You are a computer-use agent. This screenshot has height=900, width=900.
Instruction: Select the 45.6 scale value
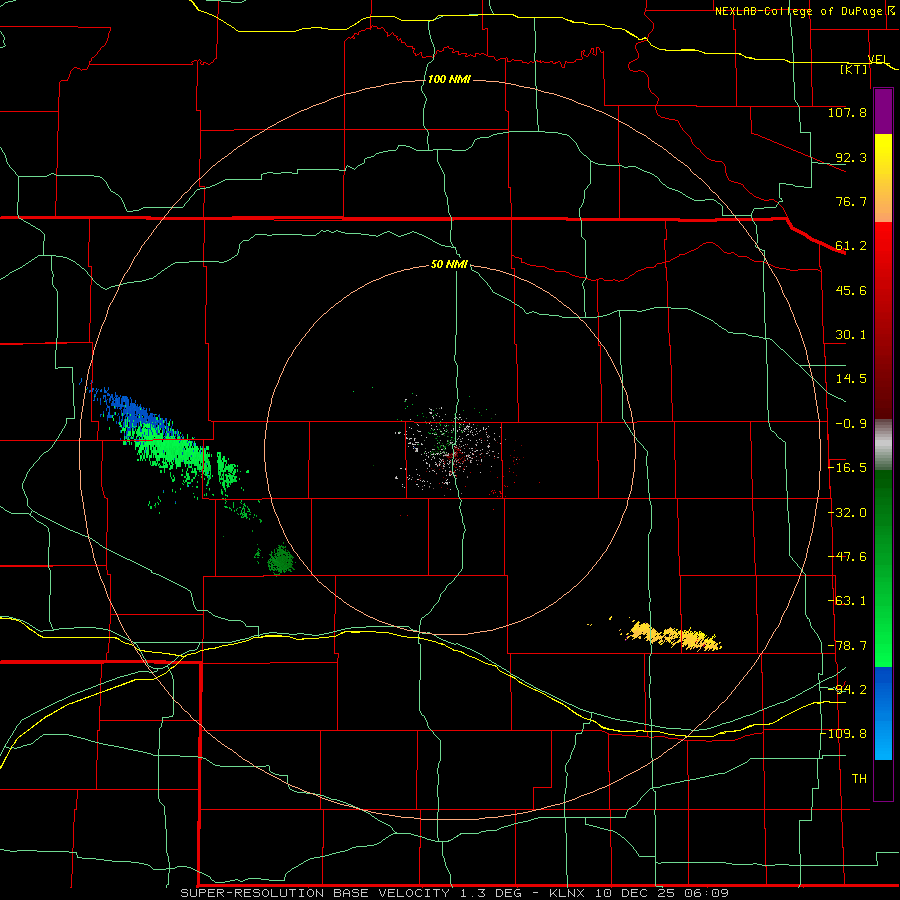851,290
